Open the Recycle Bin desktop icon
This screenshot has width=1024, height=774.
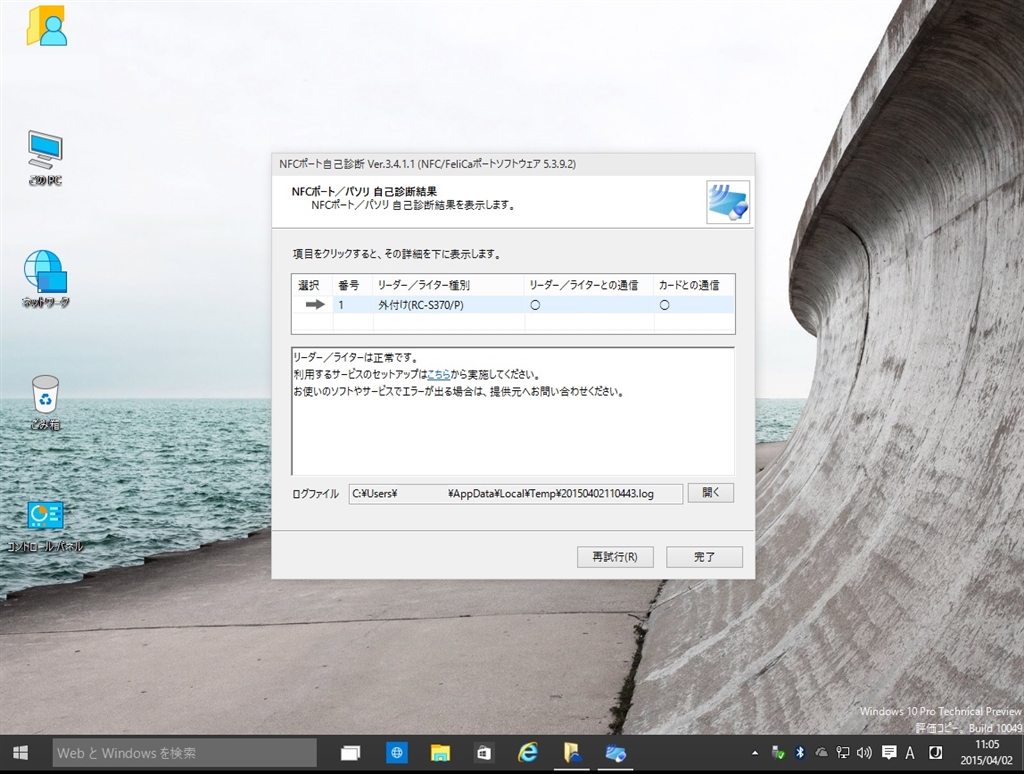click(x=45, y=395)
